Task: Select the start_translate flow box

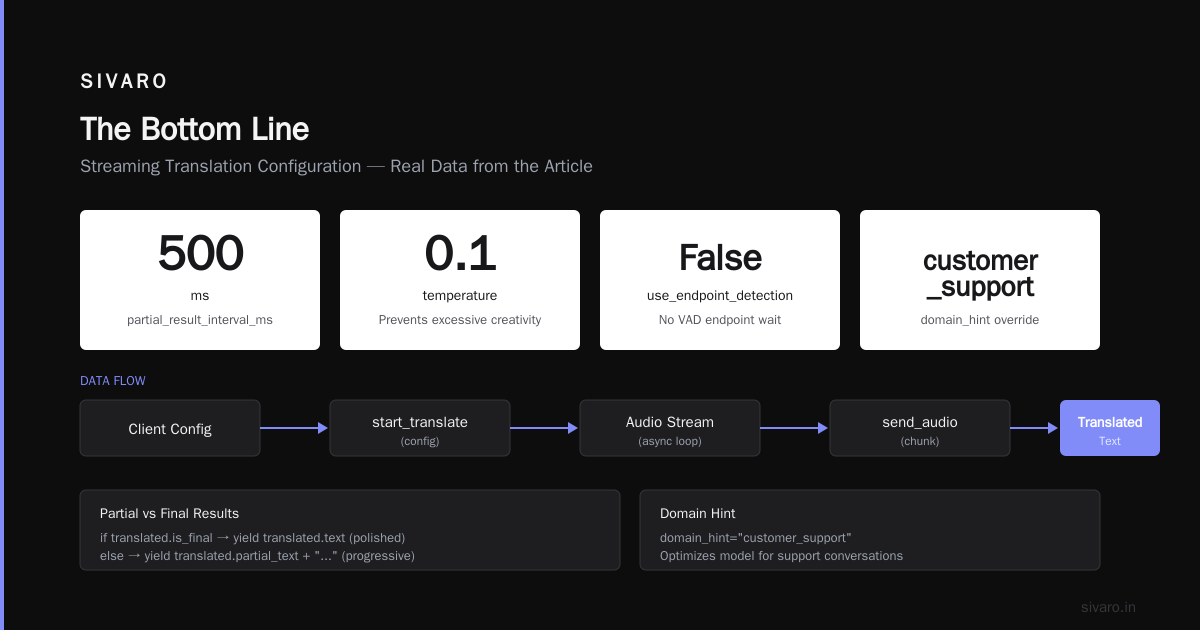Action: click(420, 428)
